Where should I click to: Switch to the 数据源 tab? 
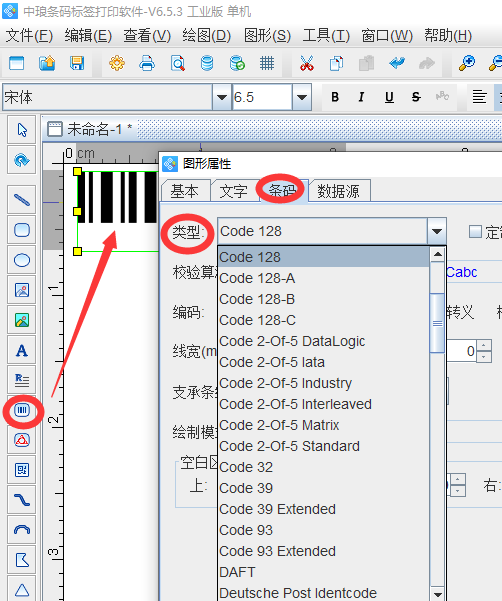339,190
